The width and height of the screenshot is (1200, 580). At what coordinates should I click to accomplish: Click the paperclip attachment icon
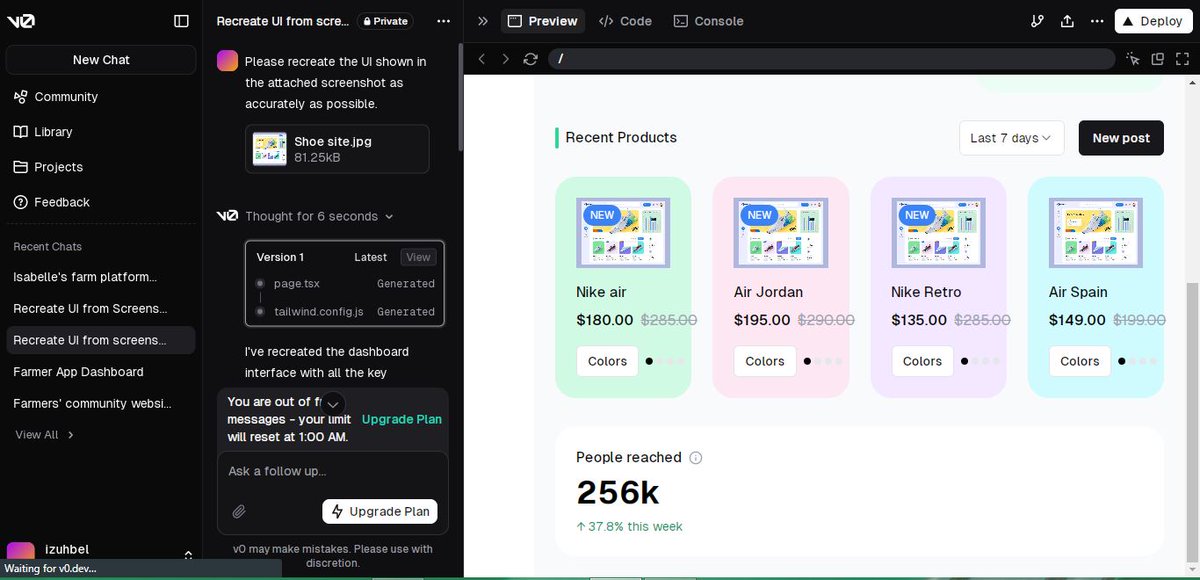[x=239, y=512]
